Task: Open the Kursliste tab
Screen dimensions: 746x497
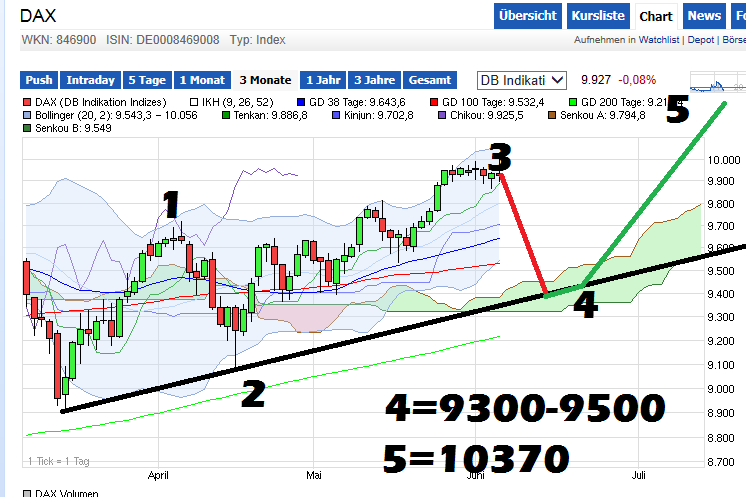Action: (x=598, y=16)
